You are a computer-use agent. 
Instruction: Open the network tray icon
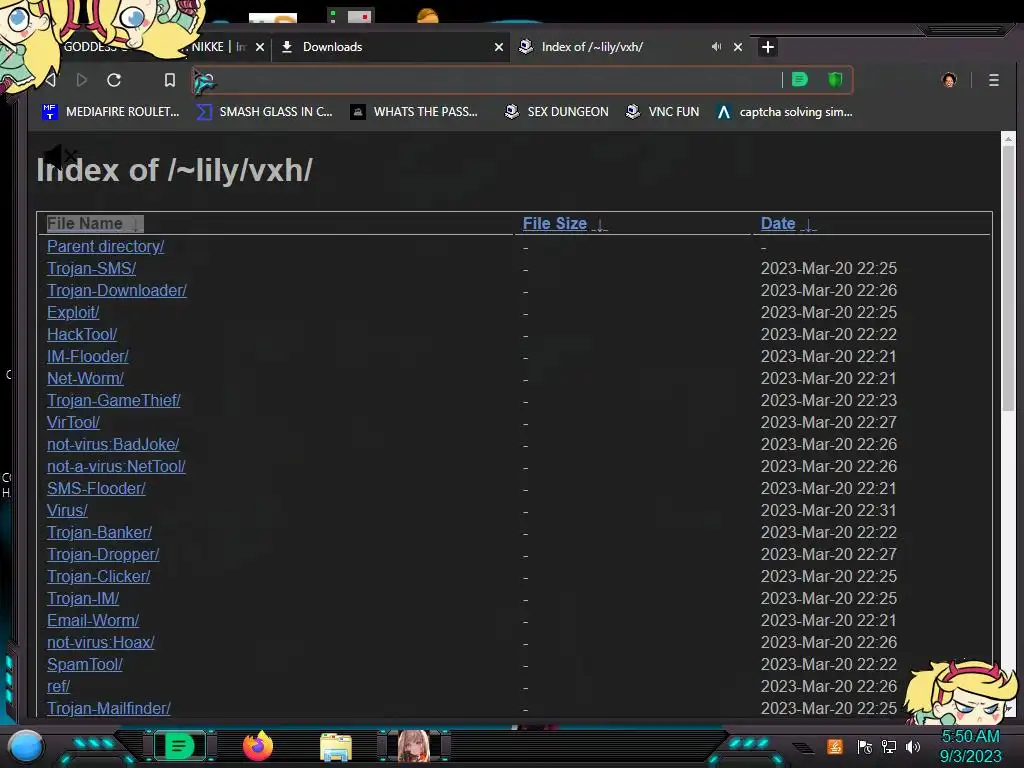click(889, 746)
